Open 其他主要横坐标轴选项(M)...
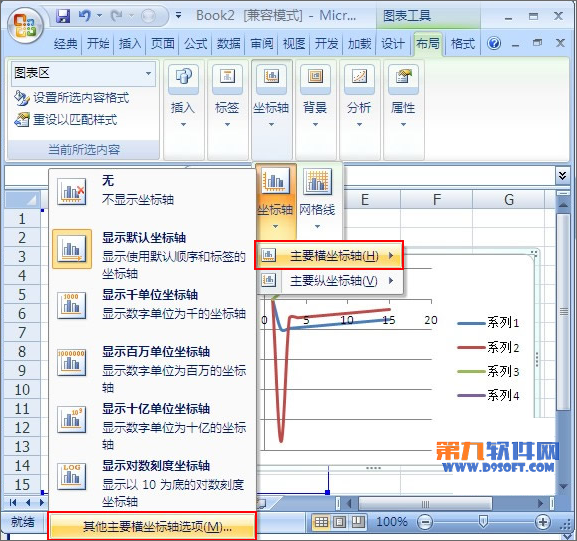This screenshot has height=541, width=577. click(x=152, y=526)
